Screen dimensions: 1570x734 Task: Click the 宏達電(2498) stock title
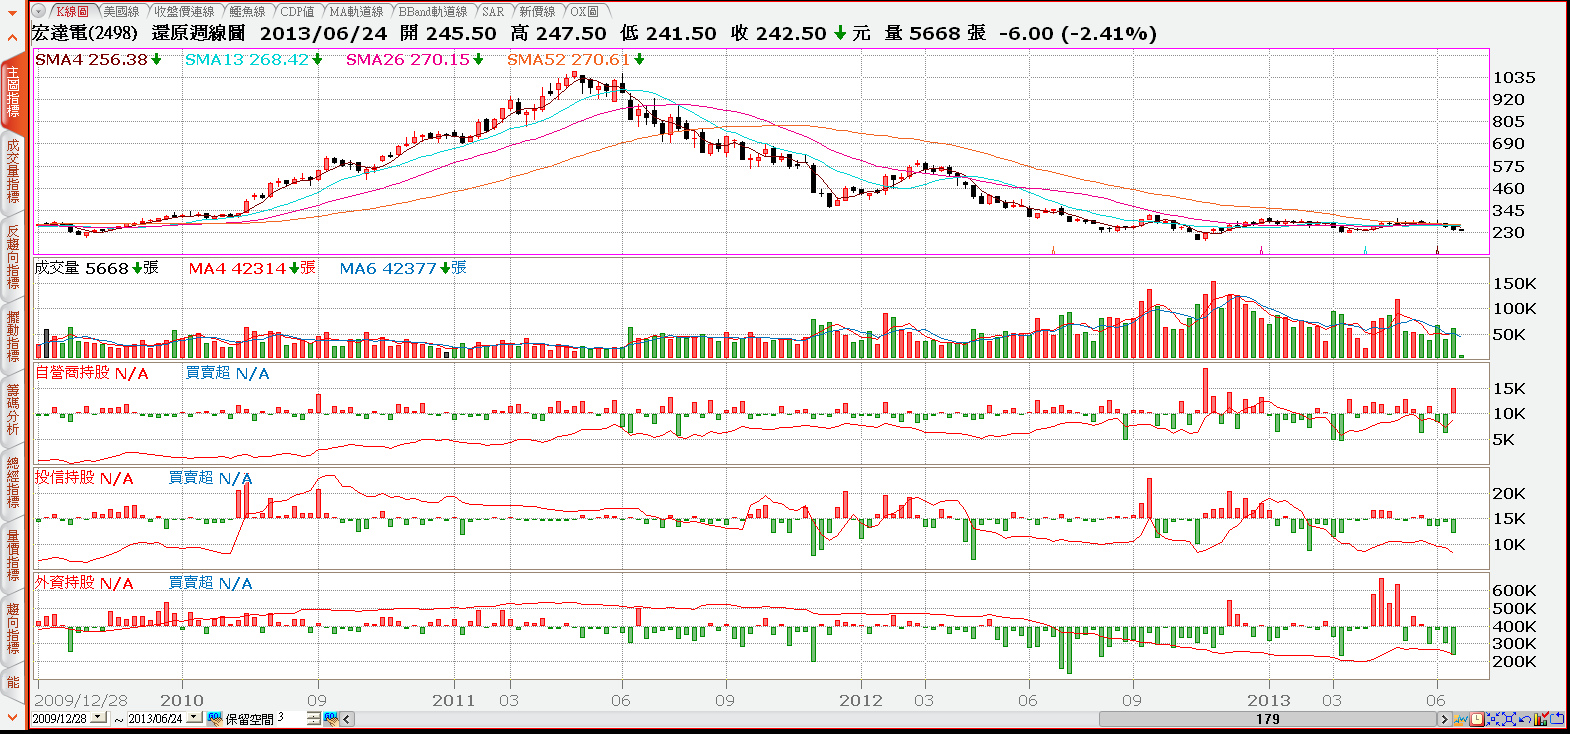pos(85,33)
